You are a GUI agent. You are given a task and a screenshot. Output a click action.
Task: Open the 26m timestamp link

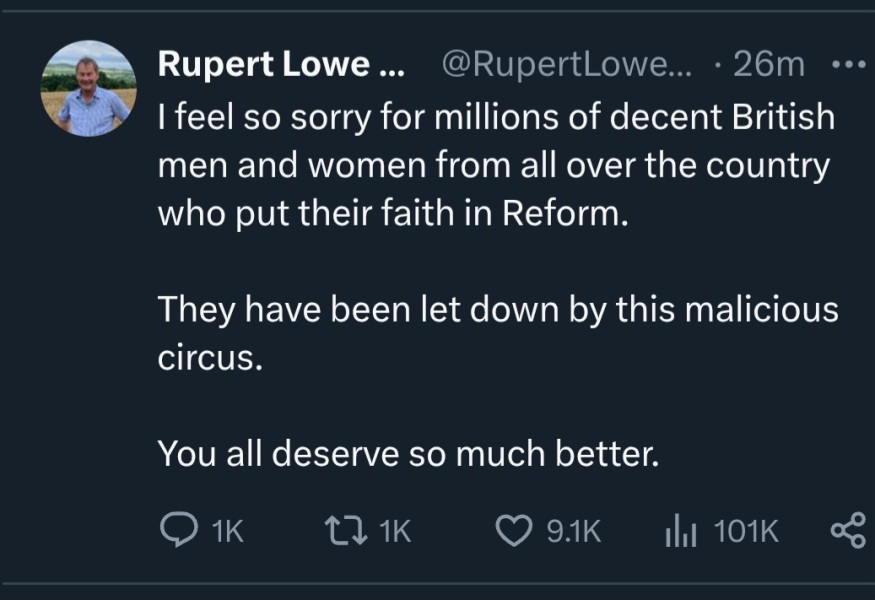tap(770, 63)
